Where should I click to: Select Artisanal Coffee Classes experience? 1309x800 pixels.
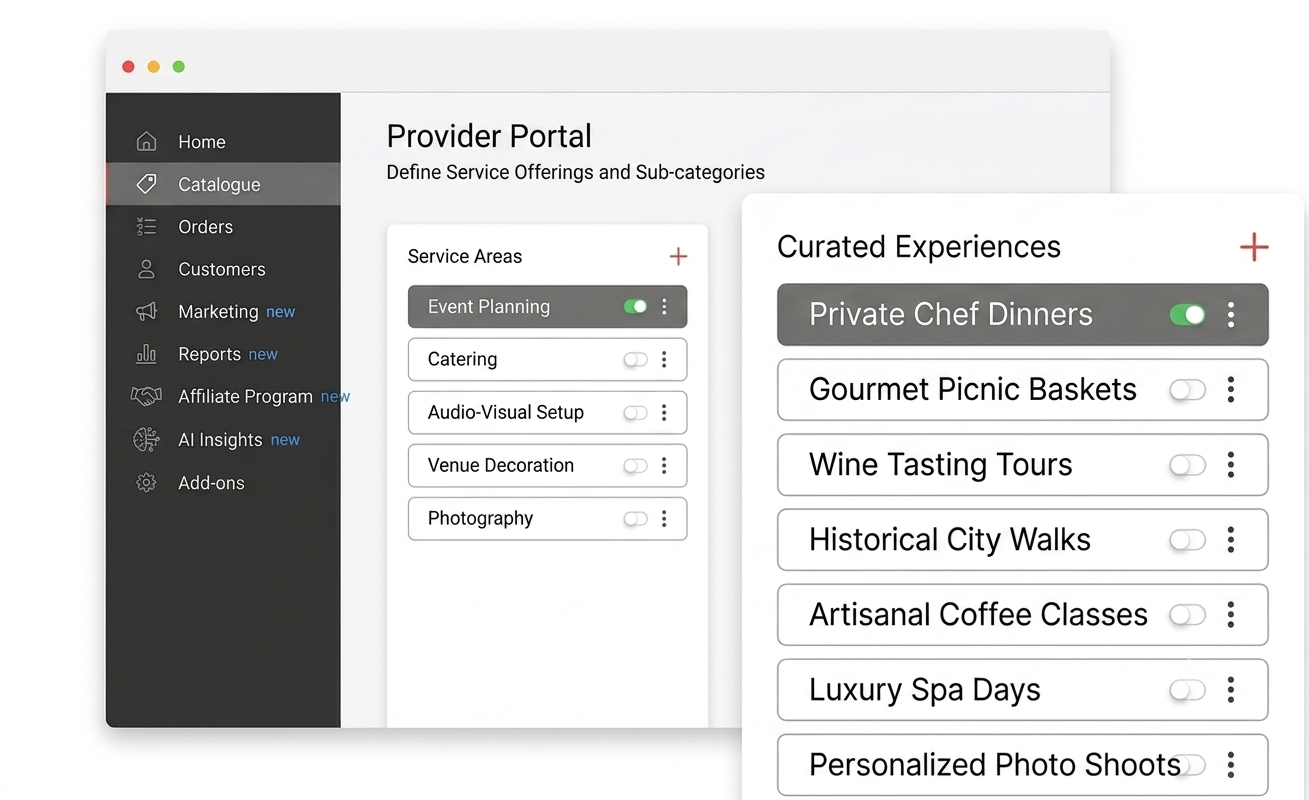1022,615
